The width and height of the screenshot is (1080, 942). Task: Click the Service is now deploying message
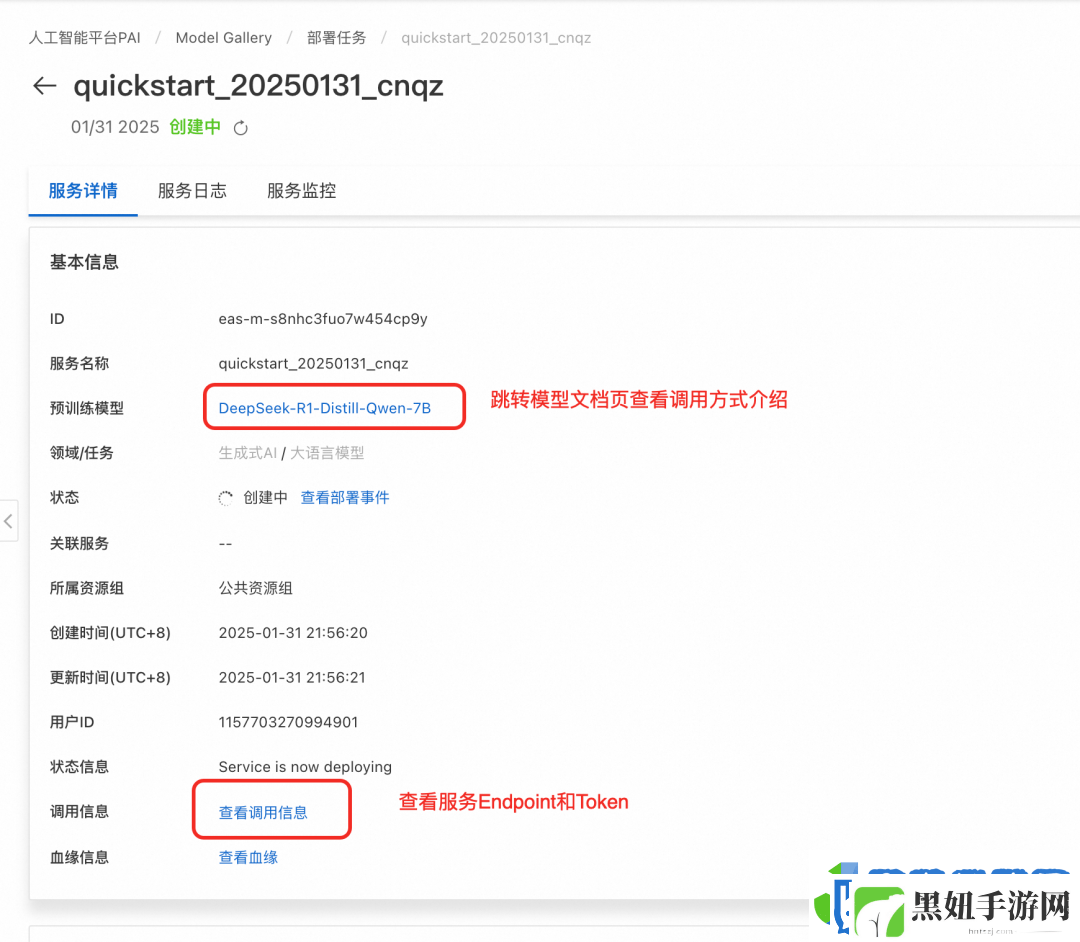(x=305, y=767)
